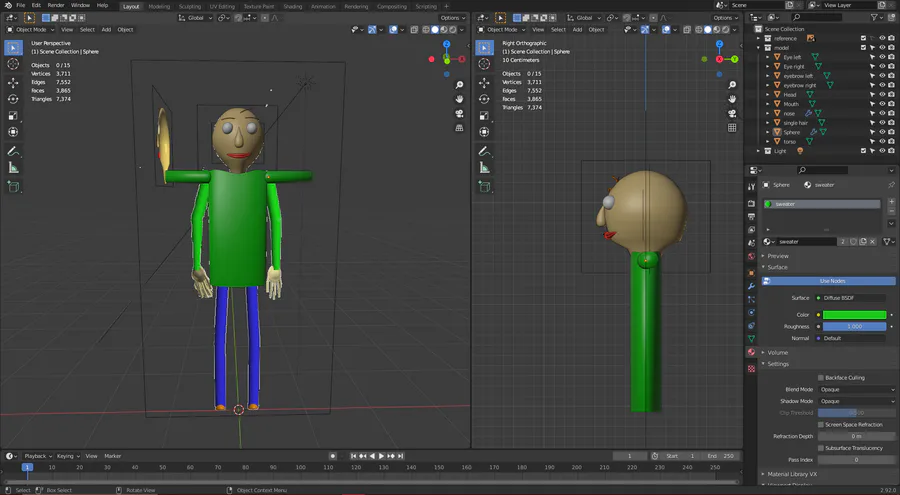Expand the Volume panel
This screenshot has width=900, height=495.
pos(778,352)
